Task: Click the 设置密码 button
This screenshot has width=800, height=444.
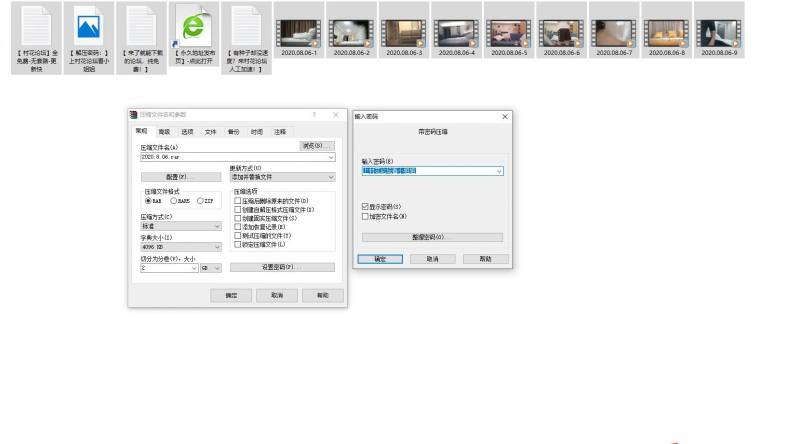Action: point(282,267)
